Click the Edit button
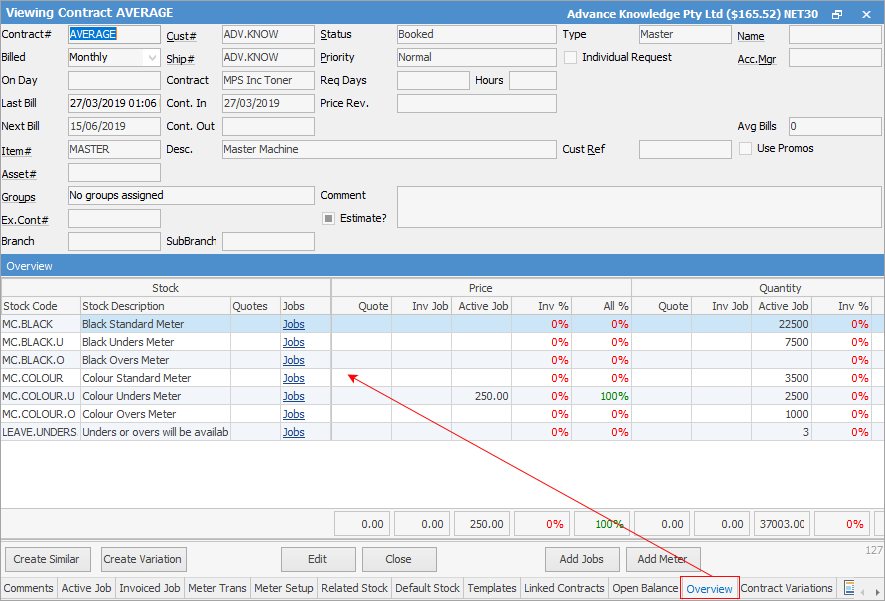885x601 pixels. [318, 559]
